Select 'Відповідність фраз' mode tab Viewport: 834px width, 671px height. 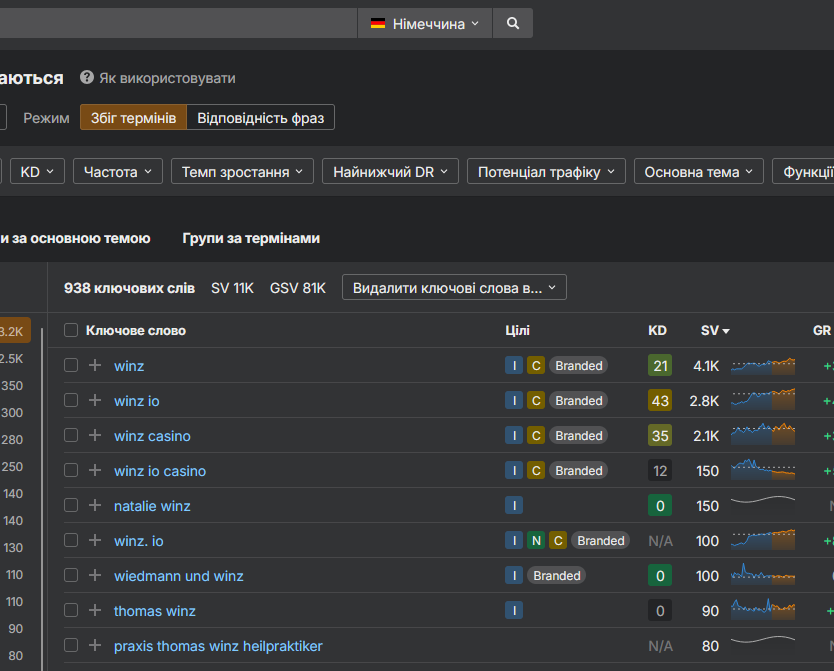pos(261,118)
